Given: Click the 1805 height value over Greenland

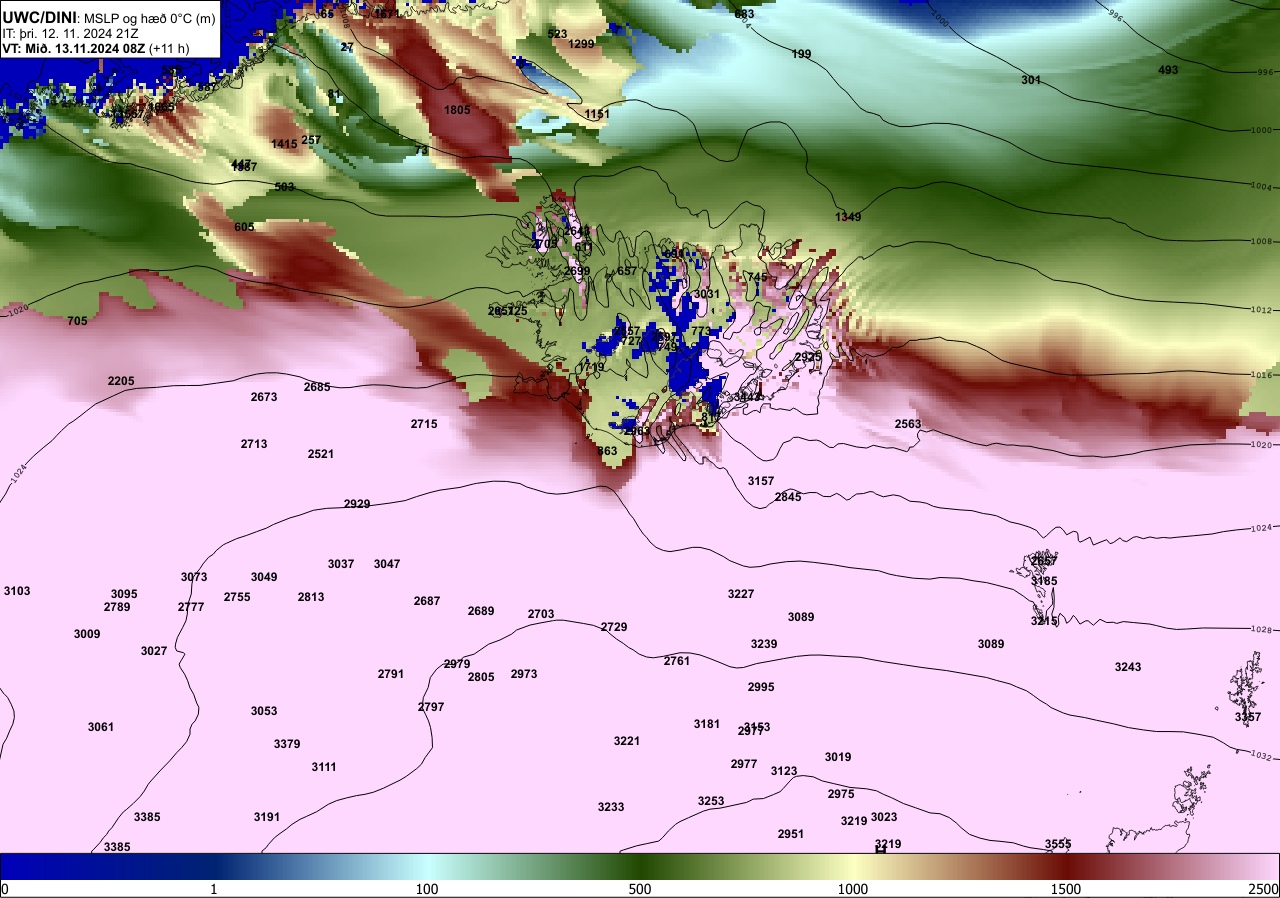Looking at the screenshot, I should click(x=457, y=110).
